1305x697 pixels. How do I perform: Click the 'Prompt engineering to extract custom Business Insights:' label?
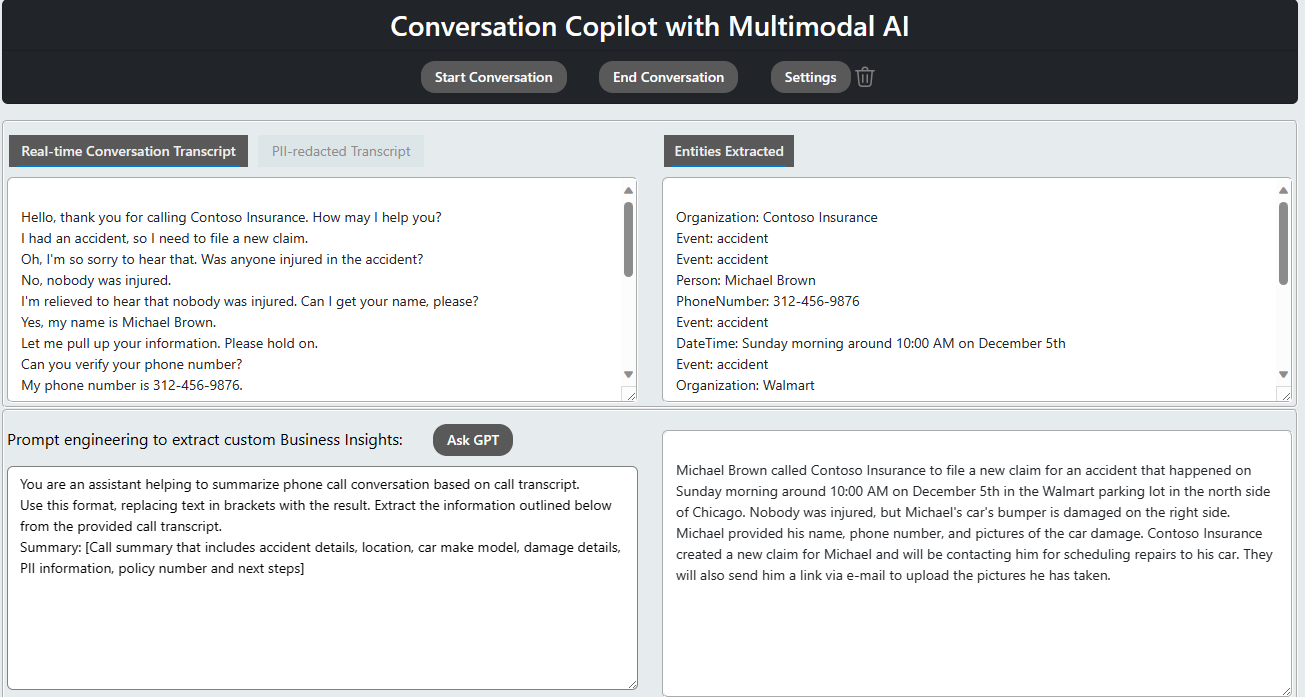205,440
